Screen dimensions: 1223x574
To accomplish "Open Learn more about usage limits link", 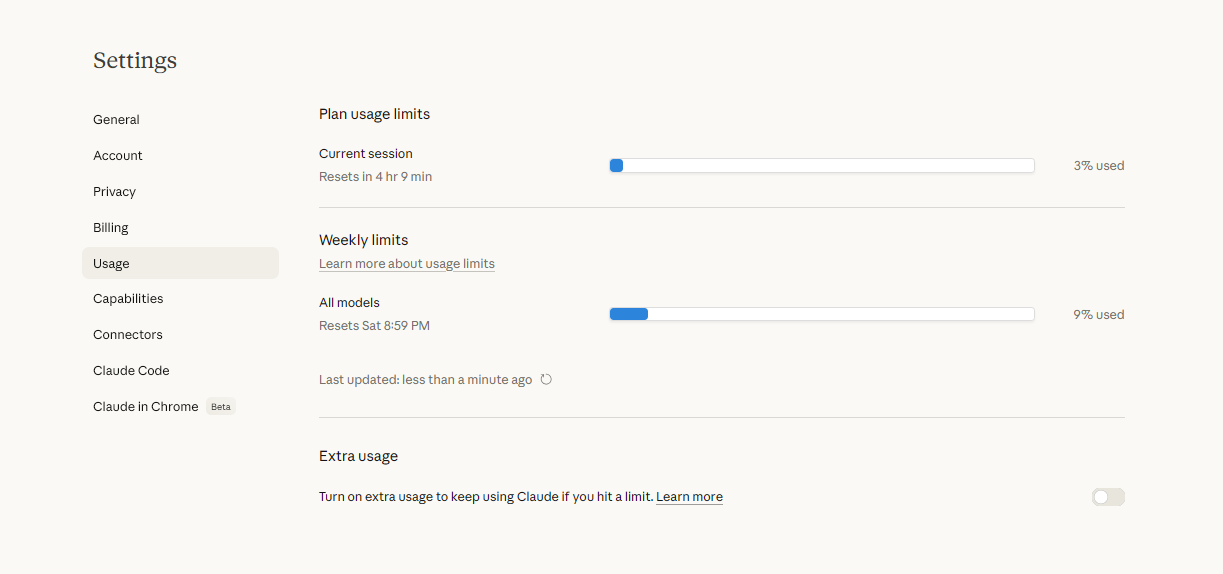I will click(x=407, y=264).
